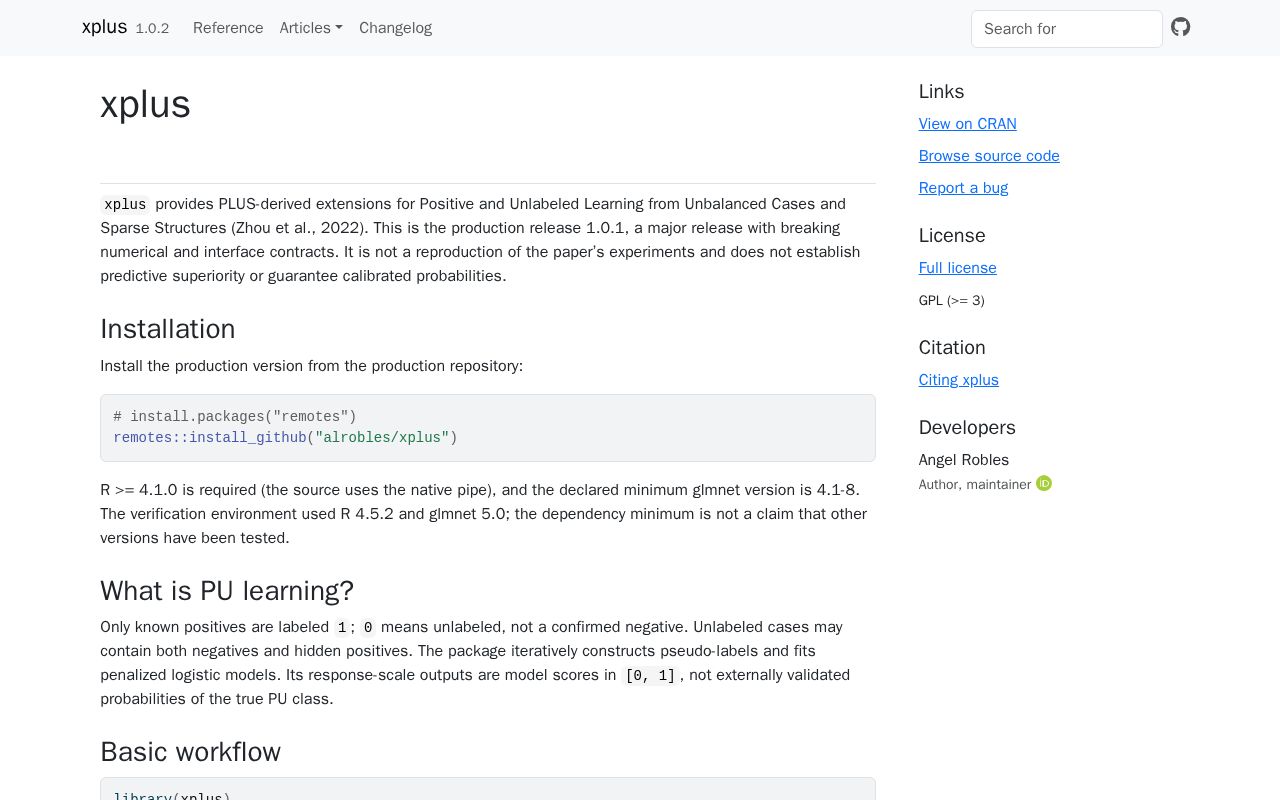The image size is (1280, 800).
Task: Click the Angel Robles developer name
Action: [964, 460]
